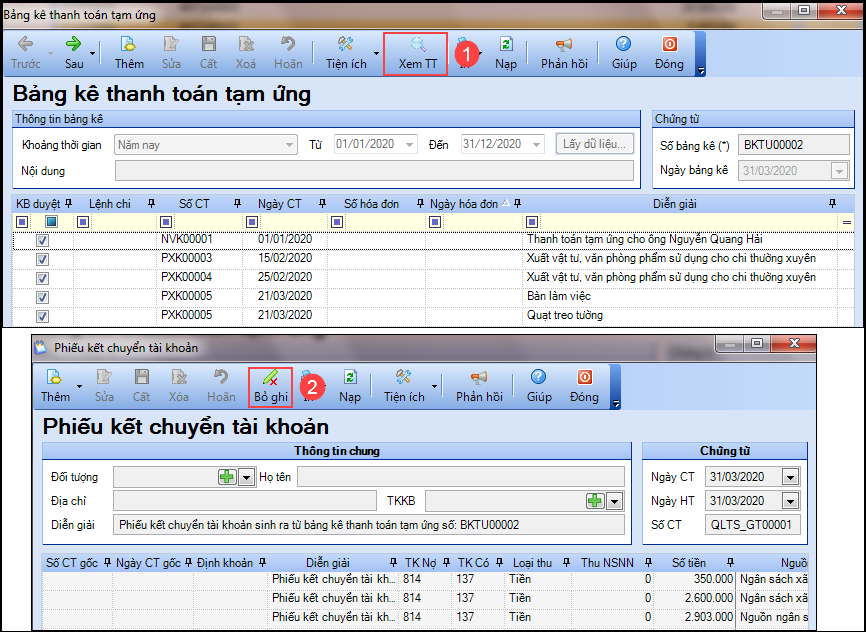Screen dimensions: 866x632
Task: Click the Họ tên input field
Action: [x=461, y=476]
